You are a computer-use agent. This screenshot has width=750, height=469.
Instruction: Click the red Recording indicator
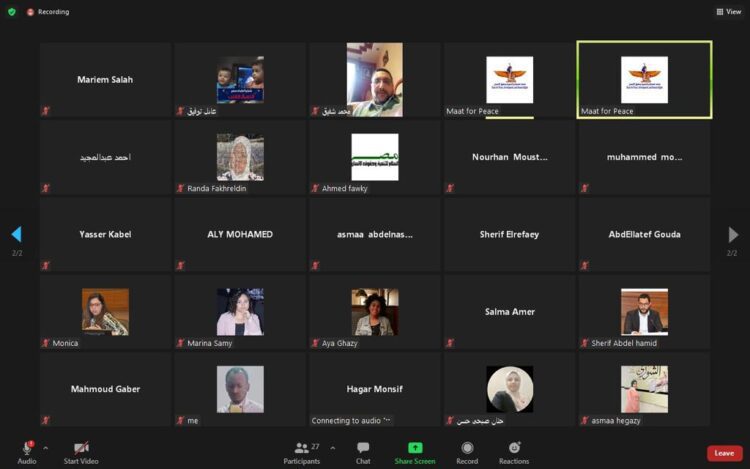coord(48,12)
